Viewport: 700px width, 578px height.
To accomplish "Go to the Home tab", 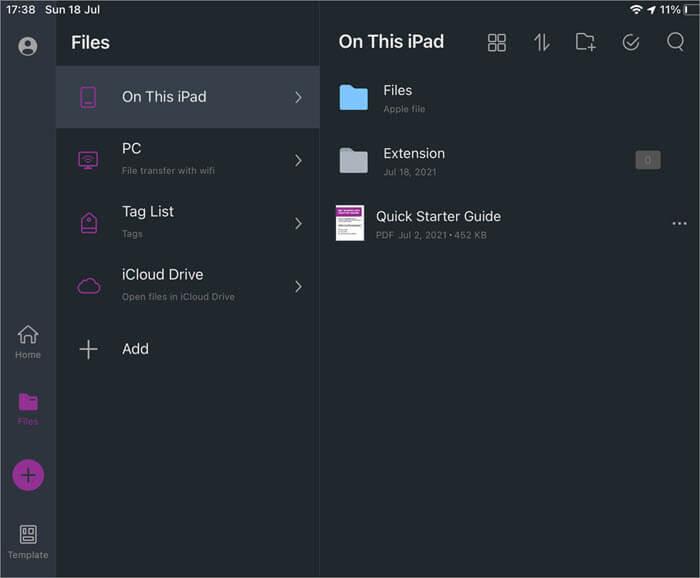I will click(x=28, y=341).
